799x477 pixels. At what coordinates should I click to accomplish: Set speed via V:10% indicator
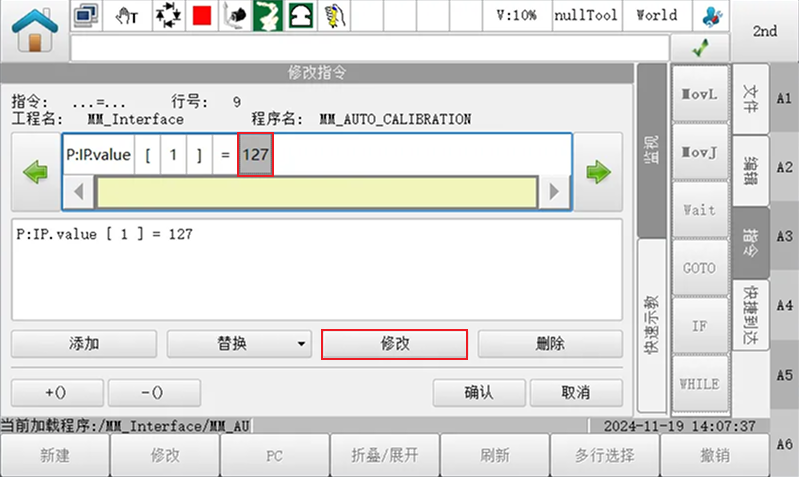point(517,16)
